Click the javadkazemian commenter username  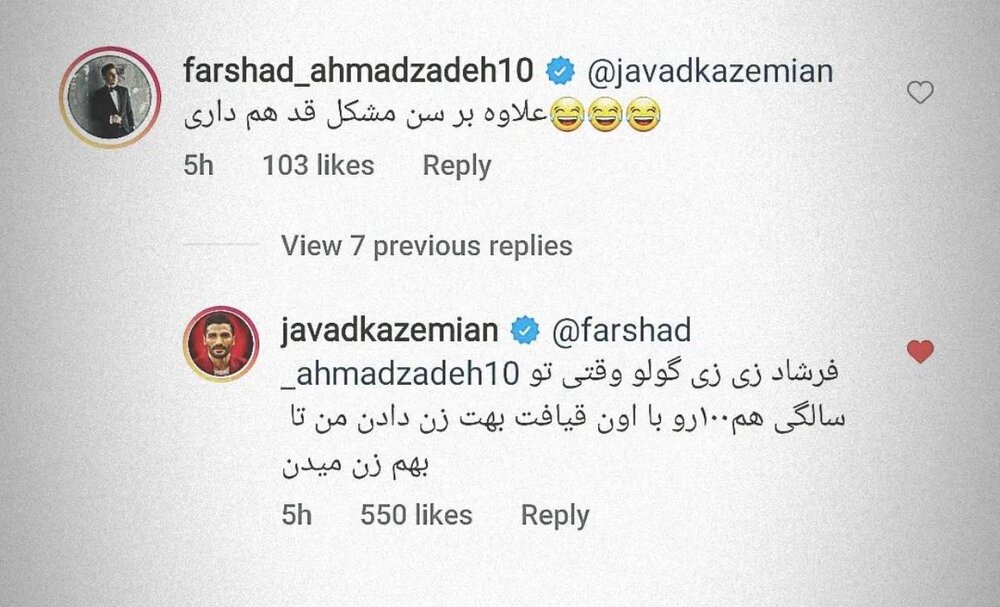(x=389, y=330)
